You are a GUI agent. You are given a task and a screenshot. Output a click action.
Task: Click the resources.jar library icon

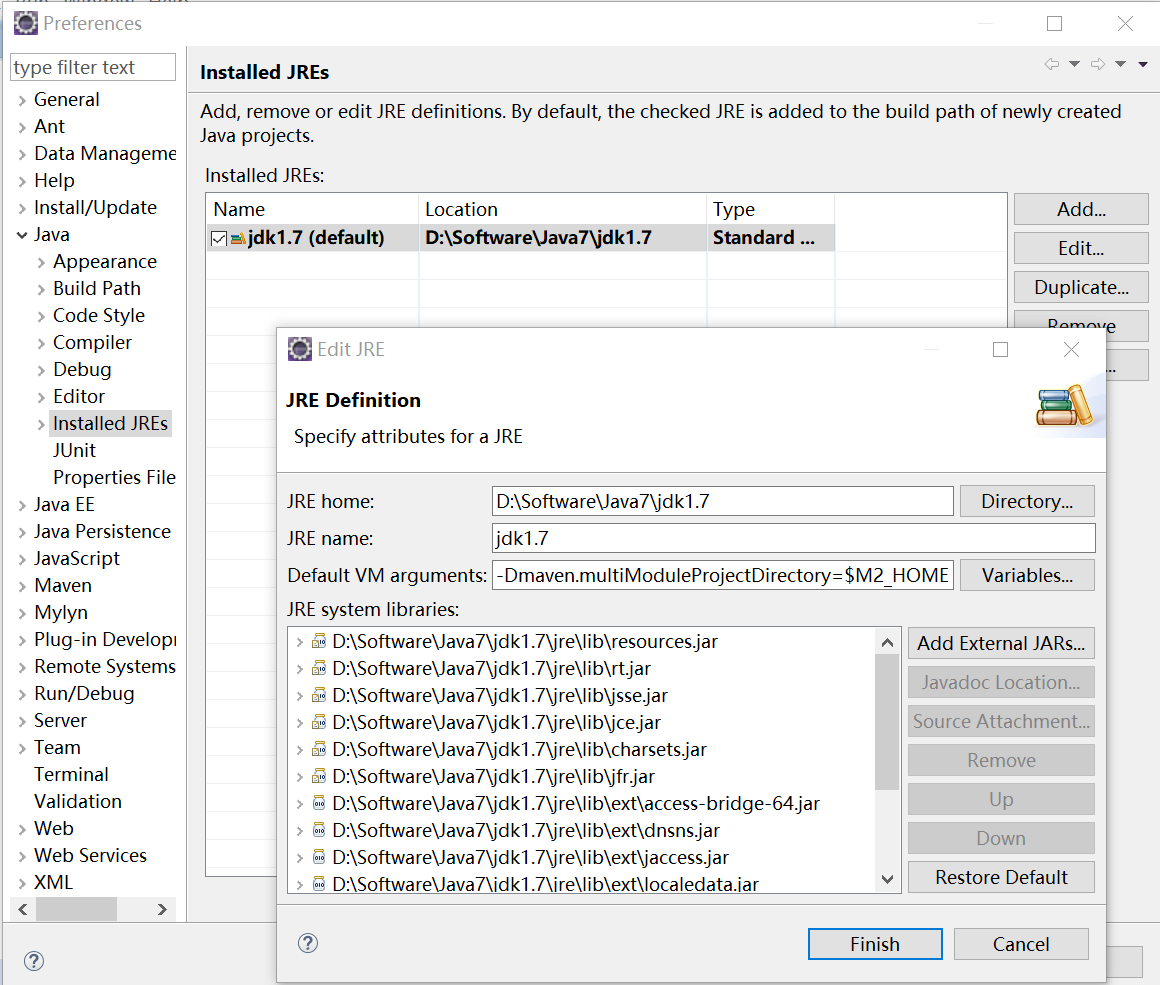pos(319,642)
